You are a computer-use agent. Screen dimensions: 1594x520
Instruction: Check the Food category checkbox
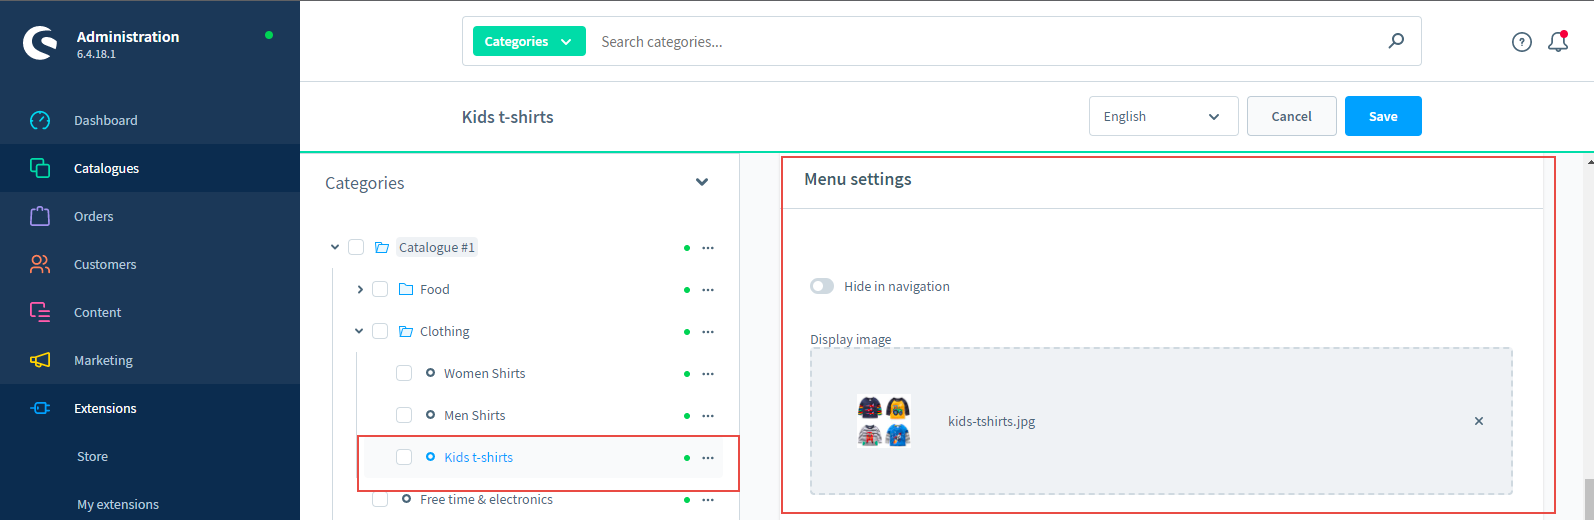coord(380,289)
